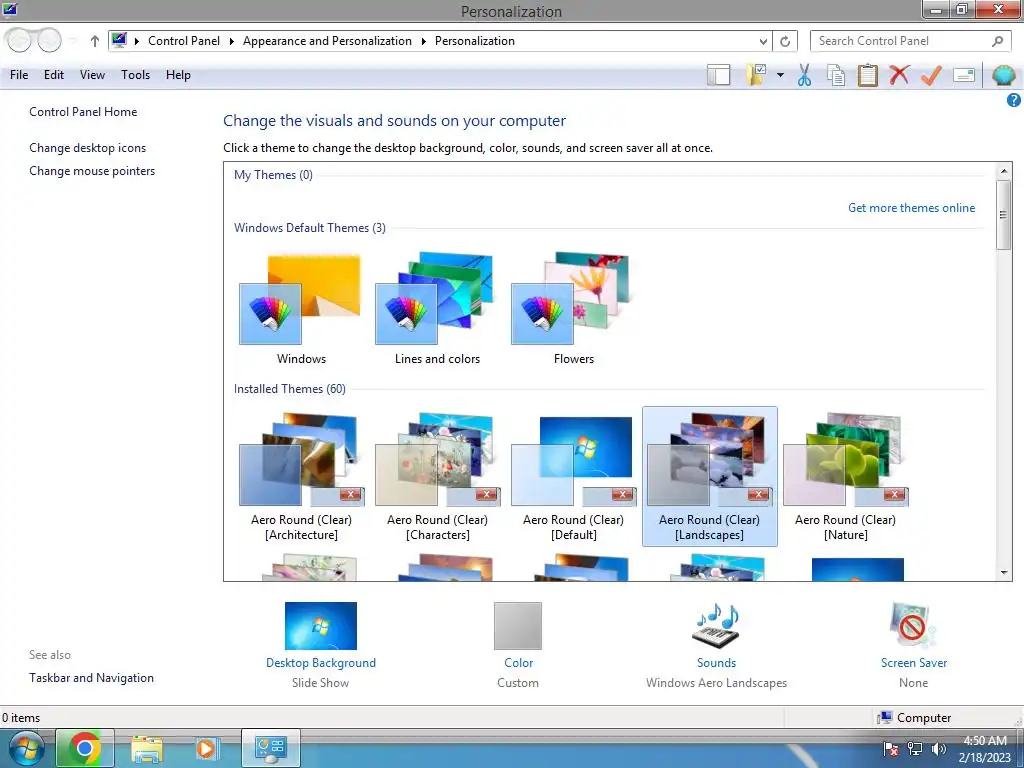Click the Control Panel breadcrumb segment

184,41
